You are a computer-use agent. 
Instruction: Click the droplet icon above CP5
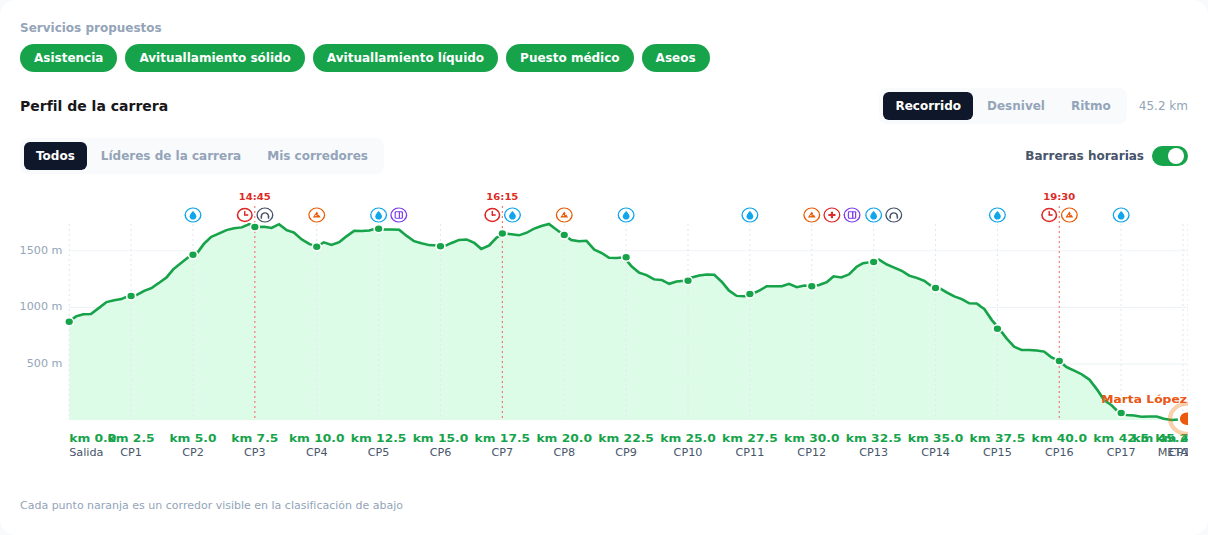point(379,215)
